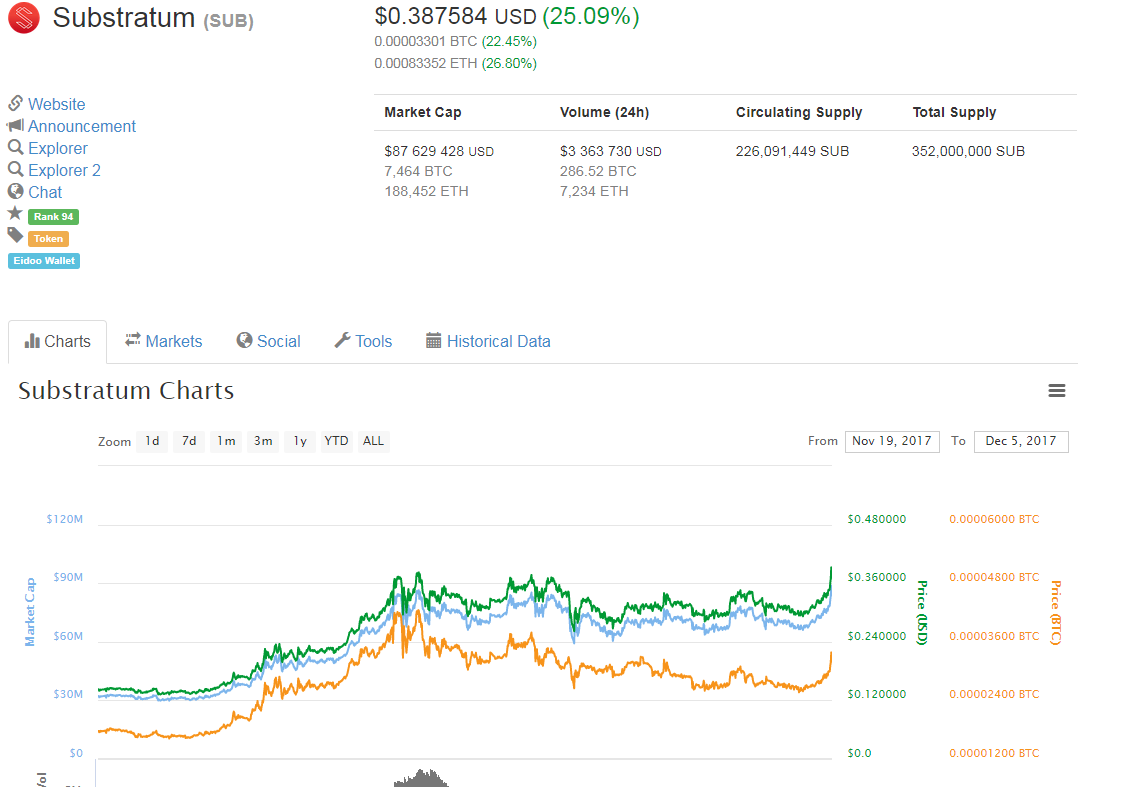Viewport: 1134px width, 787px height.
Task: Switch to the Social tab
Action: pos(268,341)
